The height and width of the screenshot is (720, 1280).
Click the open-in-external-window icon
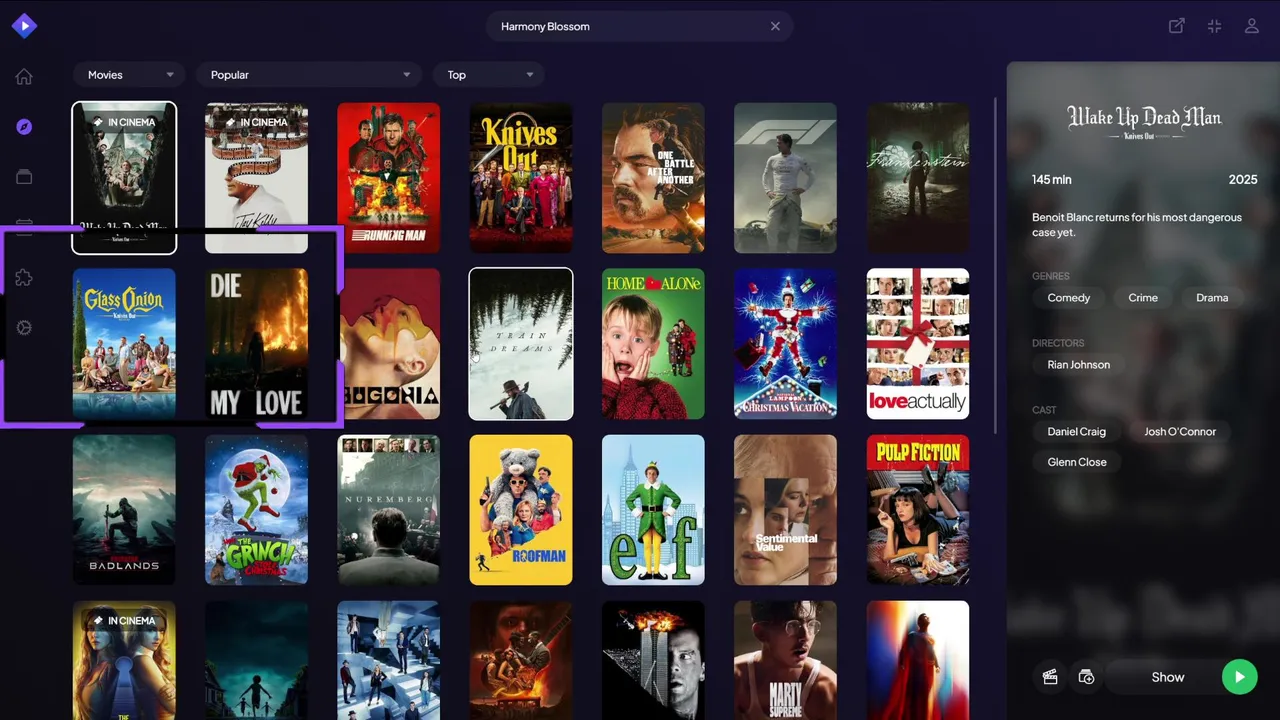(x=1177, y=26)
